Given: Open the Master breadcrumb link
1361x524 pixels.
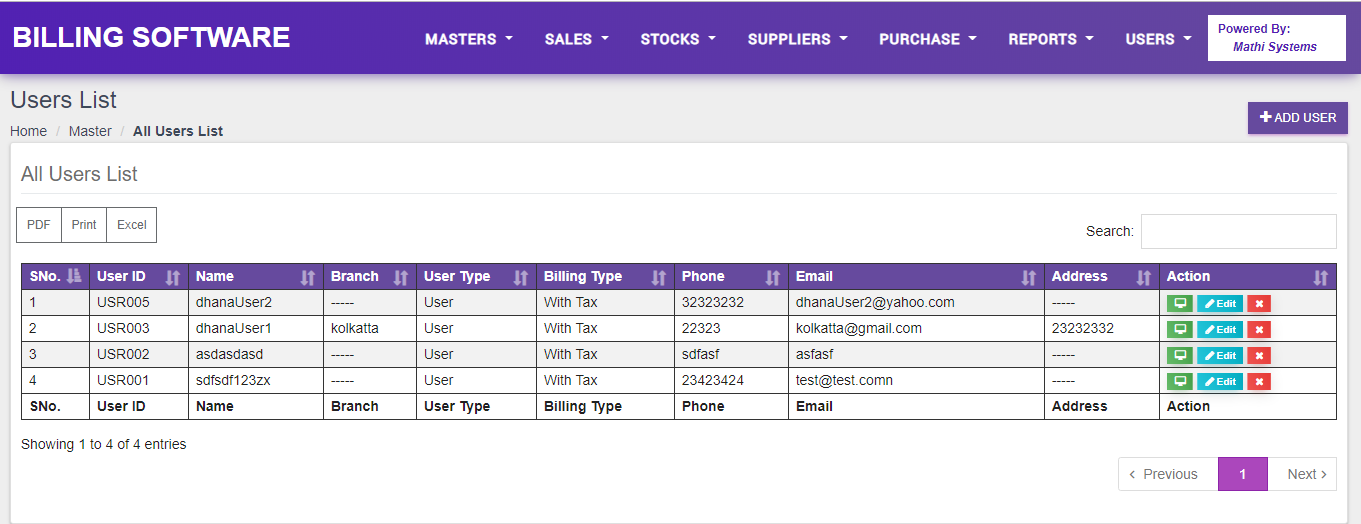Looking at the screenshot, I should (x=90, y=131).
